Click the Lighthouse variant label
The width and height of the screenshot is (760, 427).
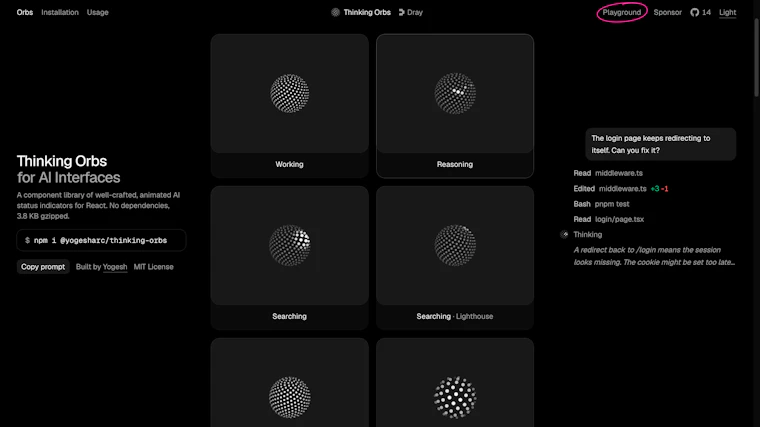474,316
